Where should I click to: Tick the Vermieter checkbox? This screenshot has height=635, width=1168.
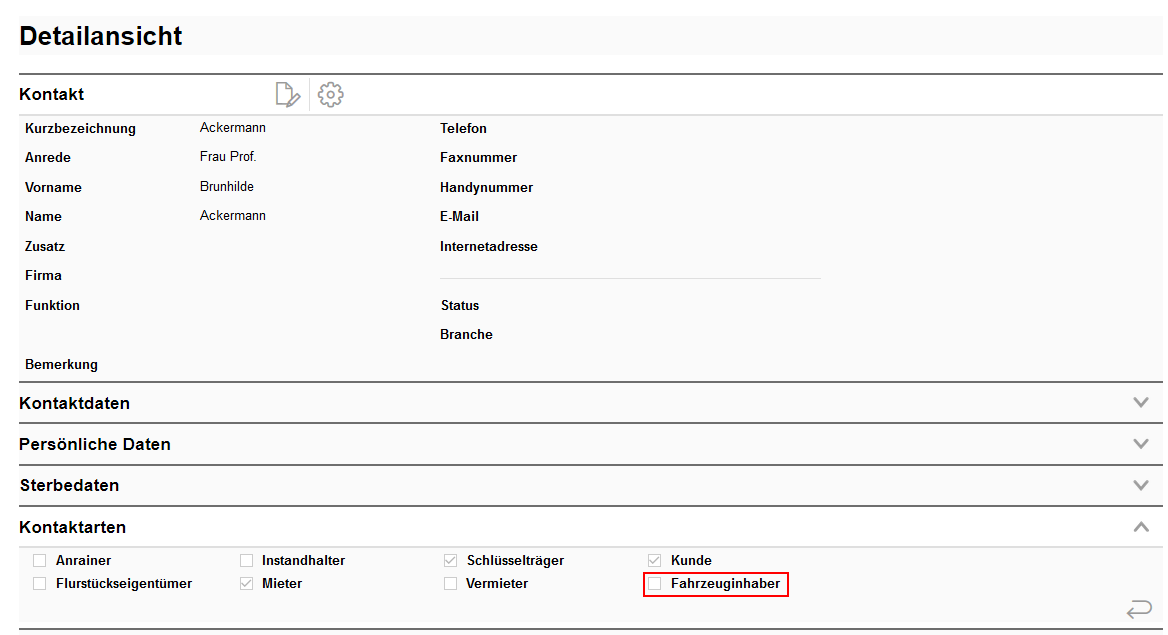point(451,584)
